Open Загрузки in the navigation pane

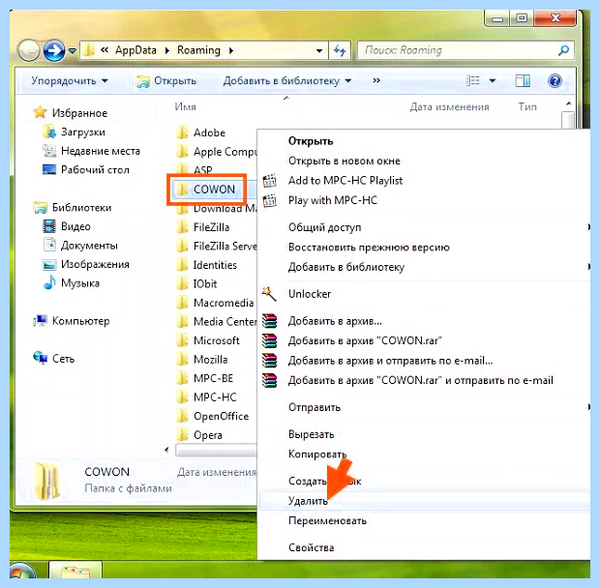pos(74,132)
